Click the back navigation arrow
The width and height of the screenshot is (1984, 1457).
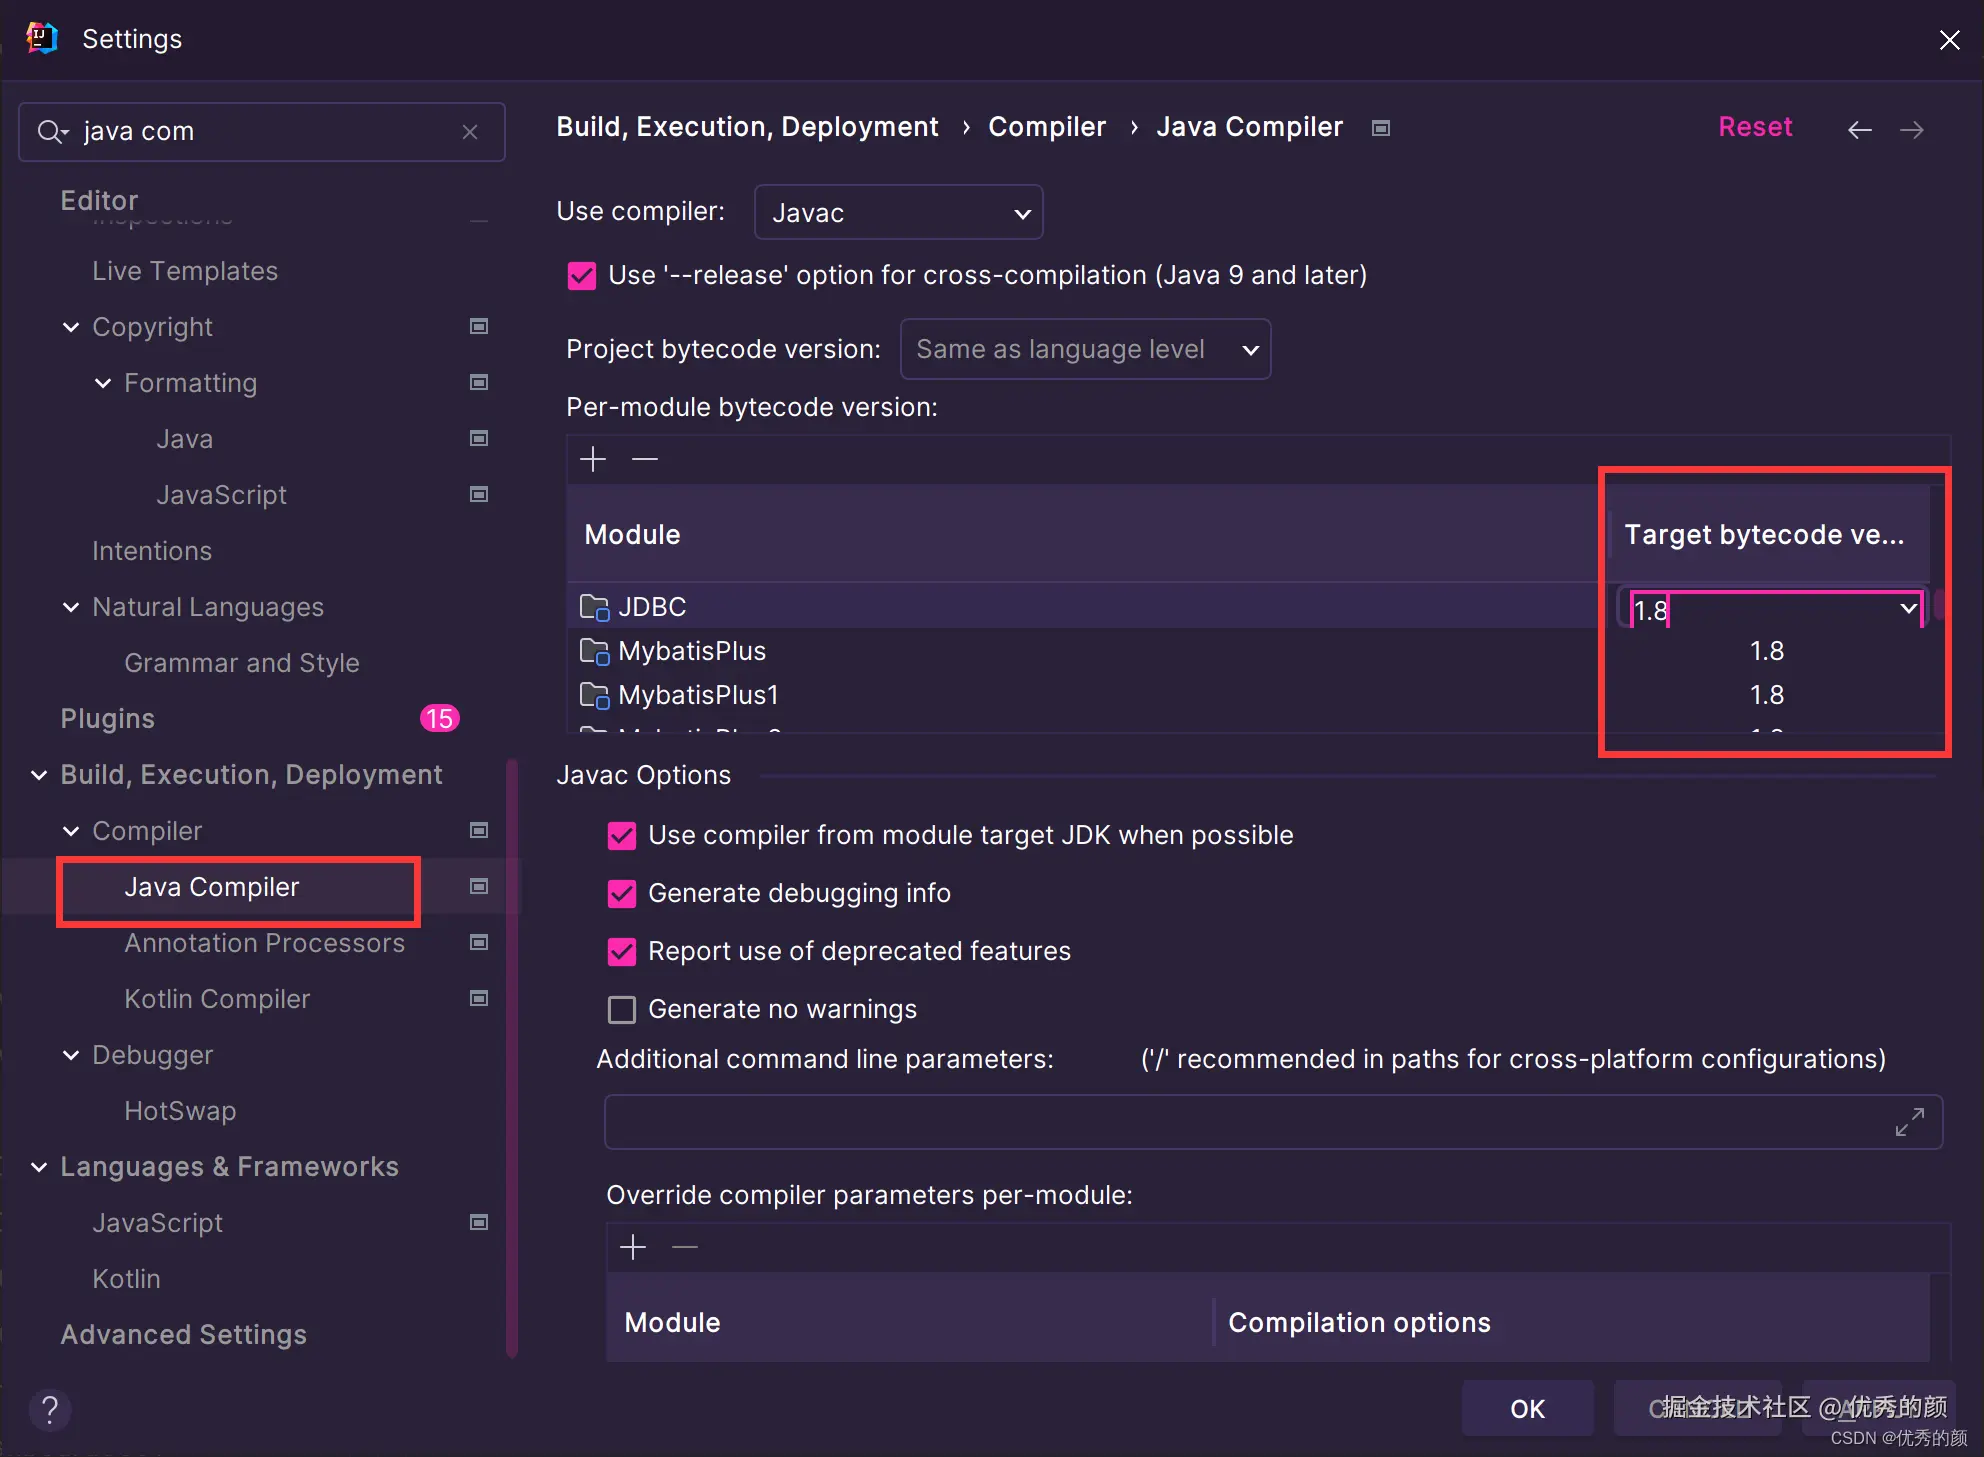tap(1859, 130)
